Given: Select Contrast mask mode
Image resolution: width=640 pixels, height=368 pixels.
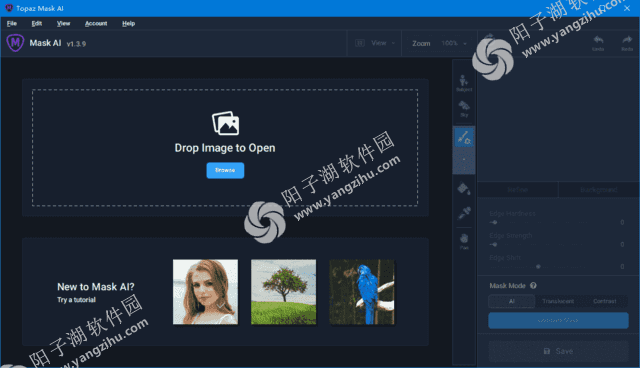Looking at the screenshot, I should [x=604, y=301].
